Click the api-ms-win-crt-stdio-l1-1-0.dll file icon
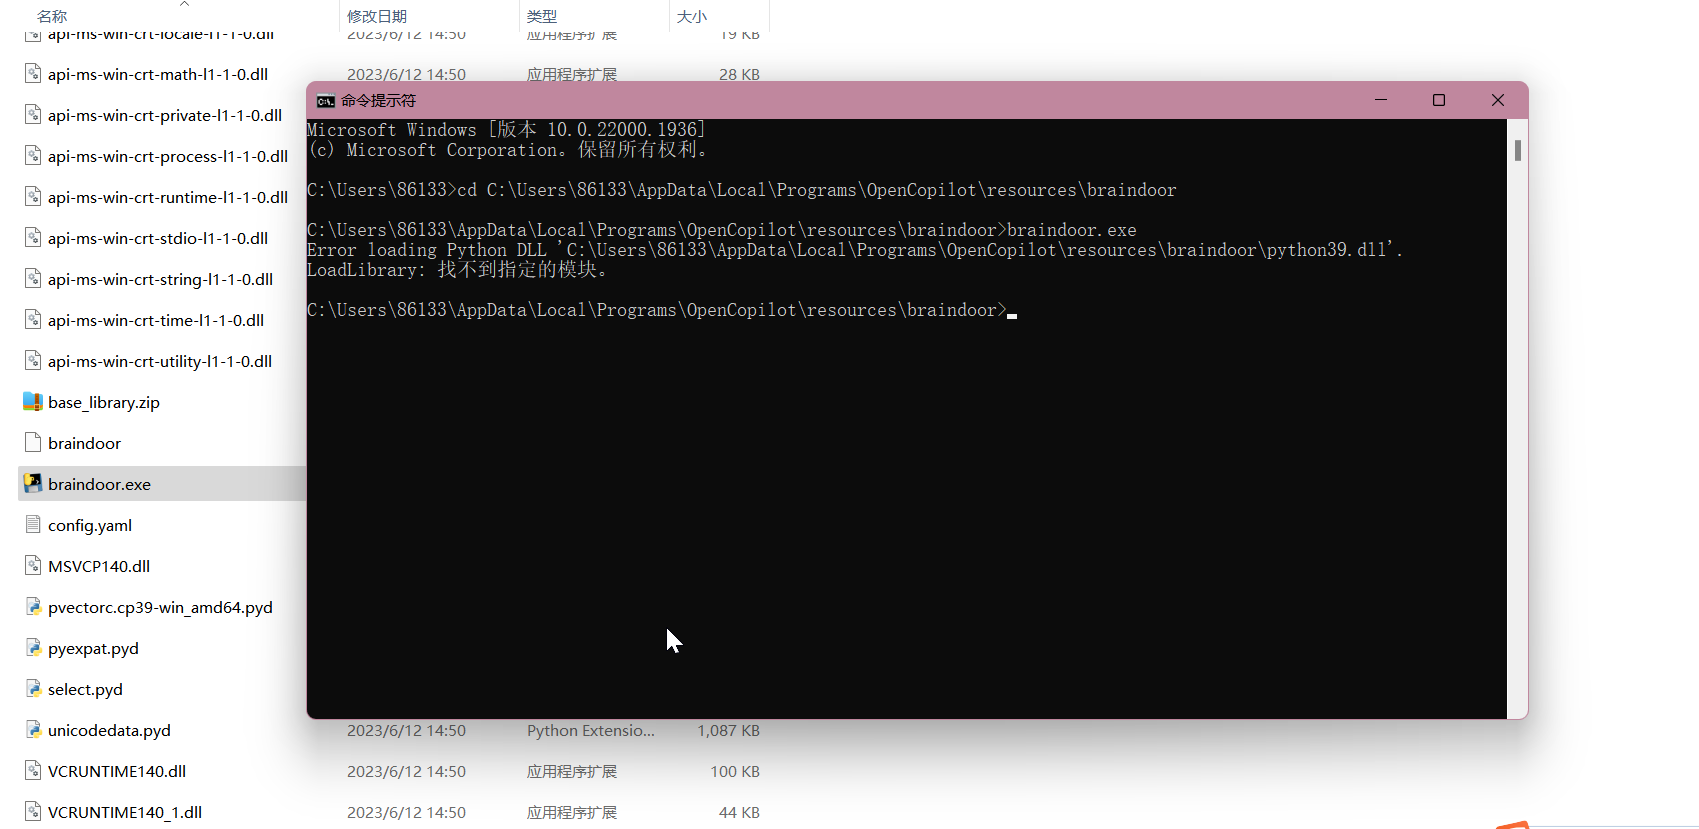 tap(33, 238)
